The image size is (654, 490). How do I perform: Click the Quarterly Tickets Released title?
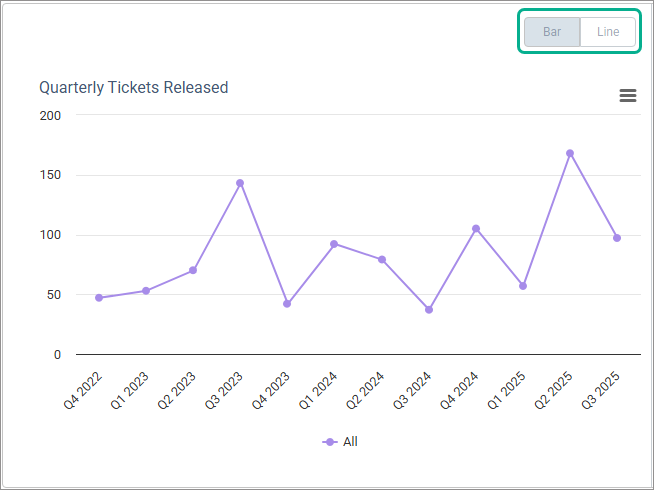(x=134, y=87)
